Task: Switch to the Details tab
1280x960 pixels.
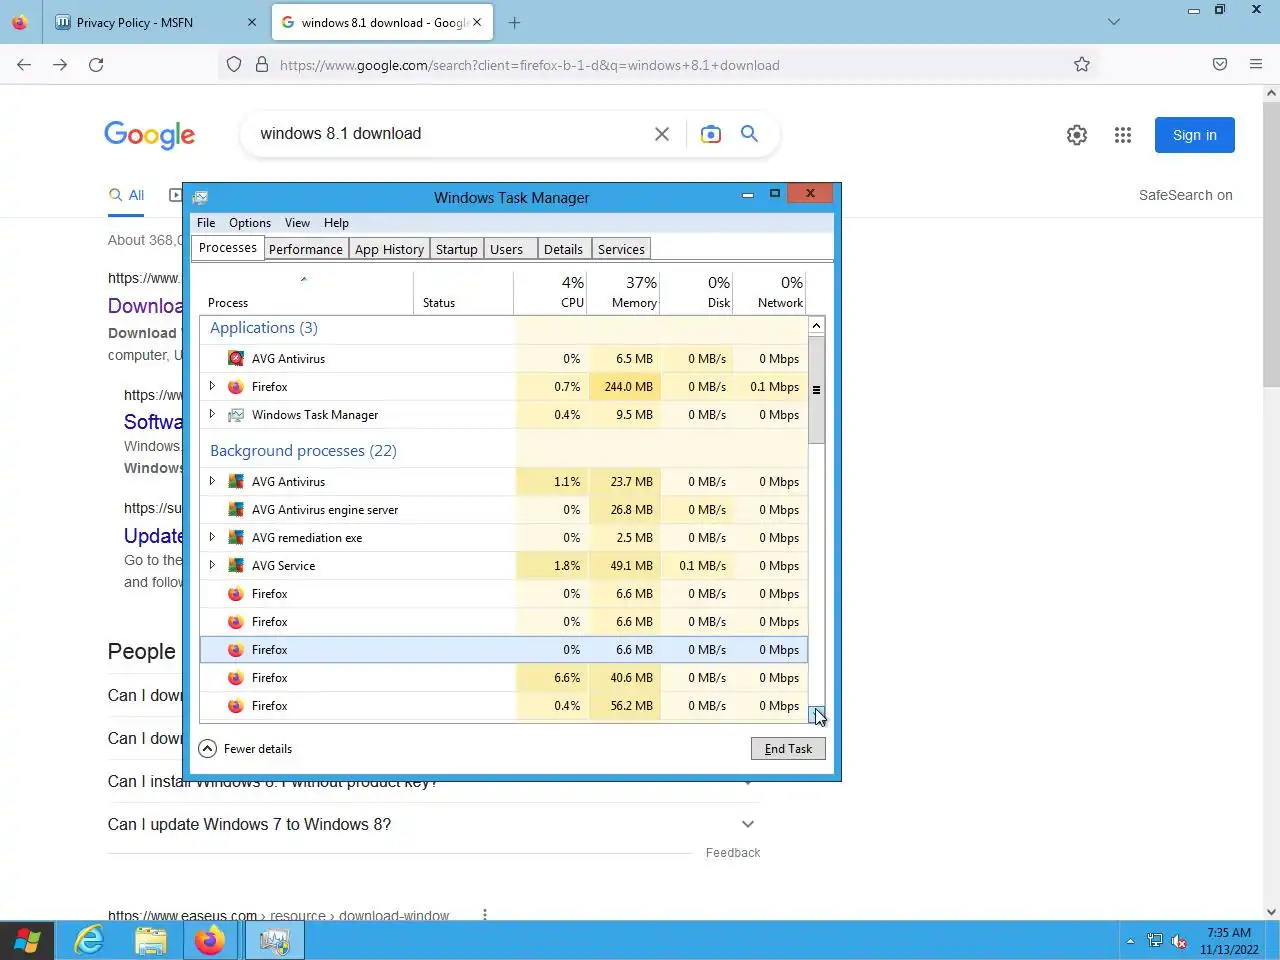Action: point(563,249)
